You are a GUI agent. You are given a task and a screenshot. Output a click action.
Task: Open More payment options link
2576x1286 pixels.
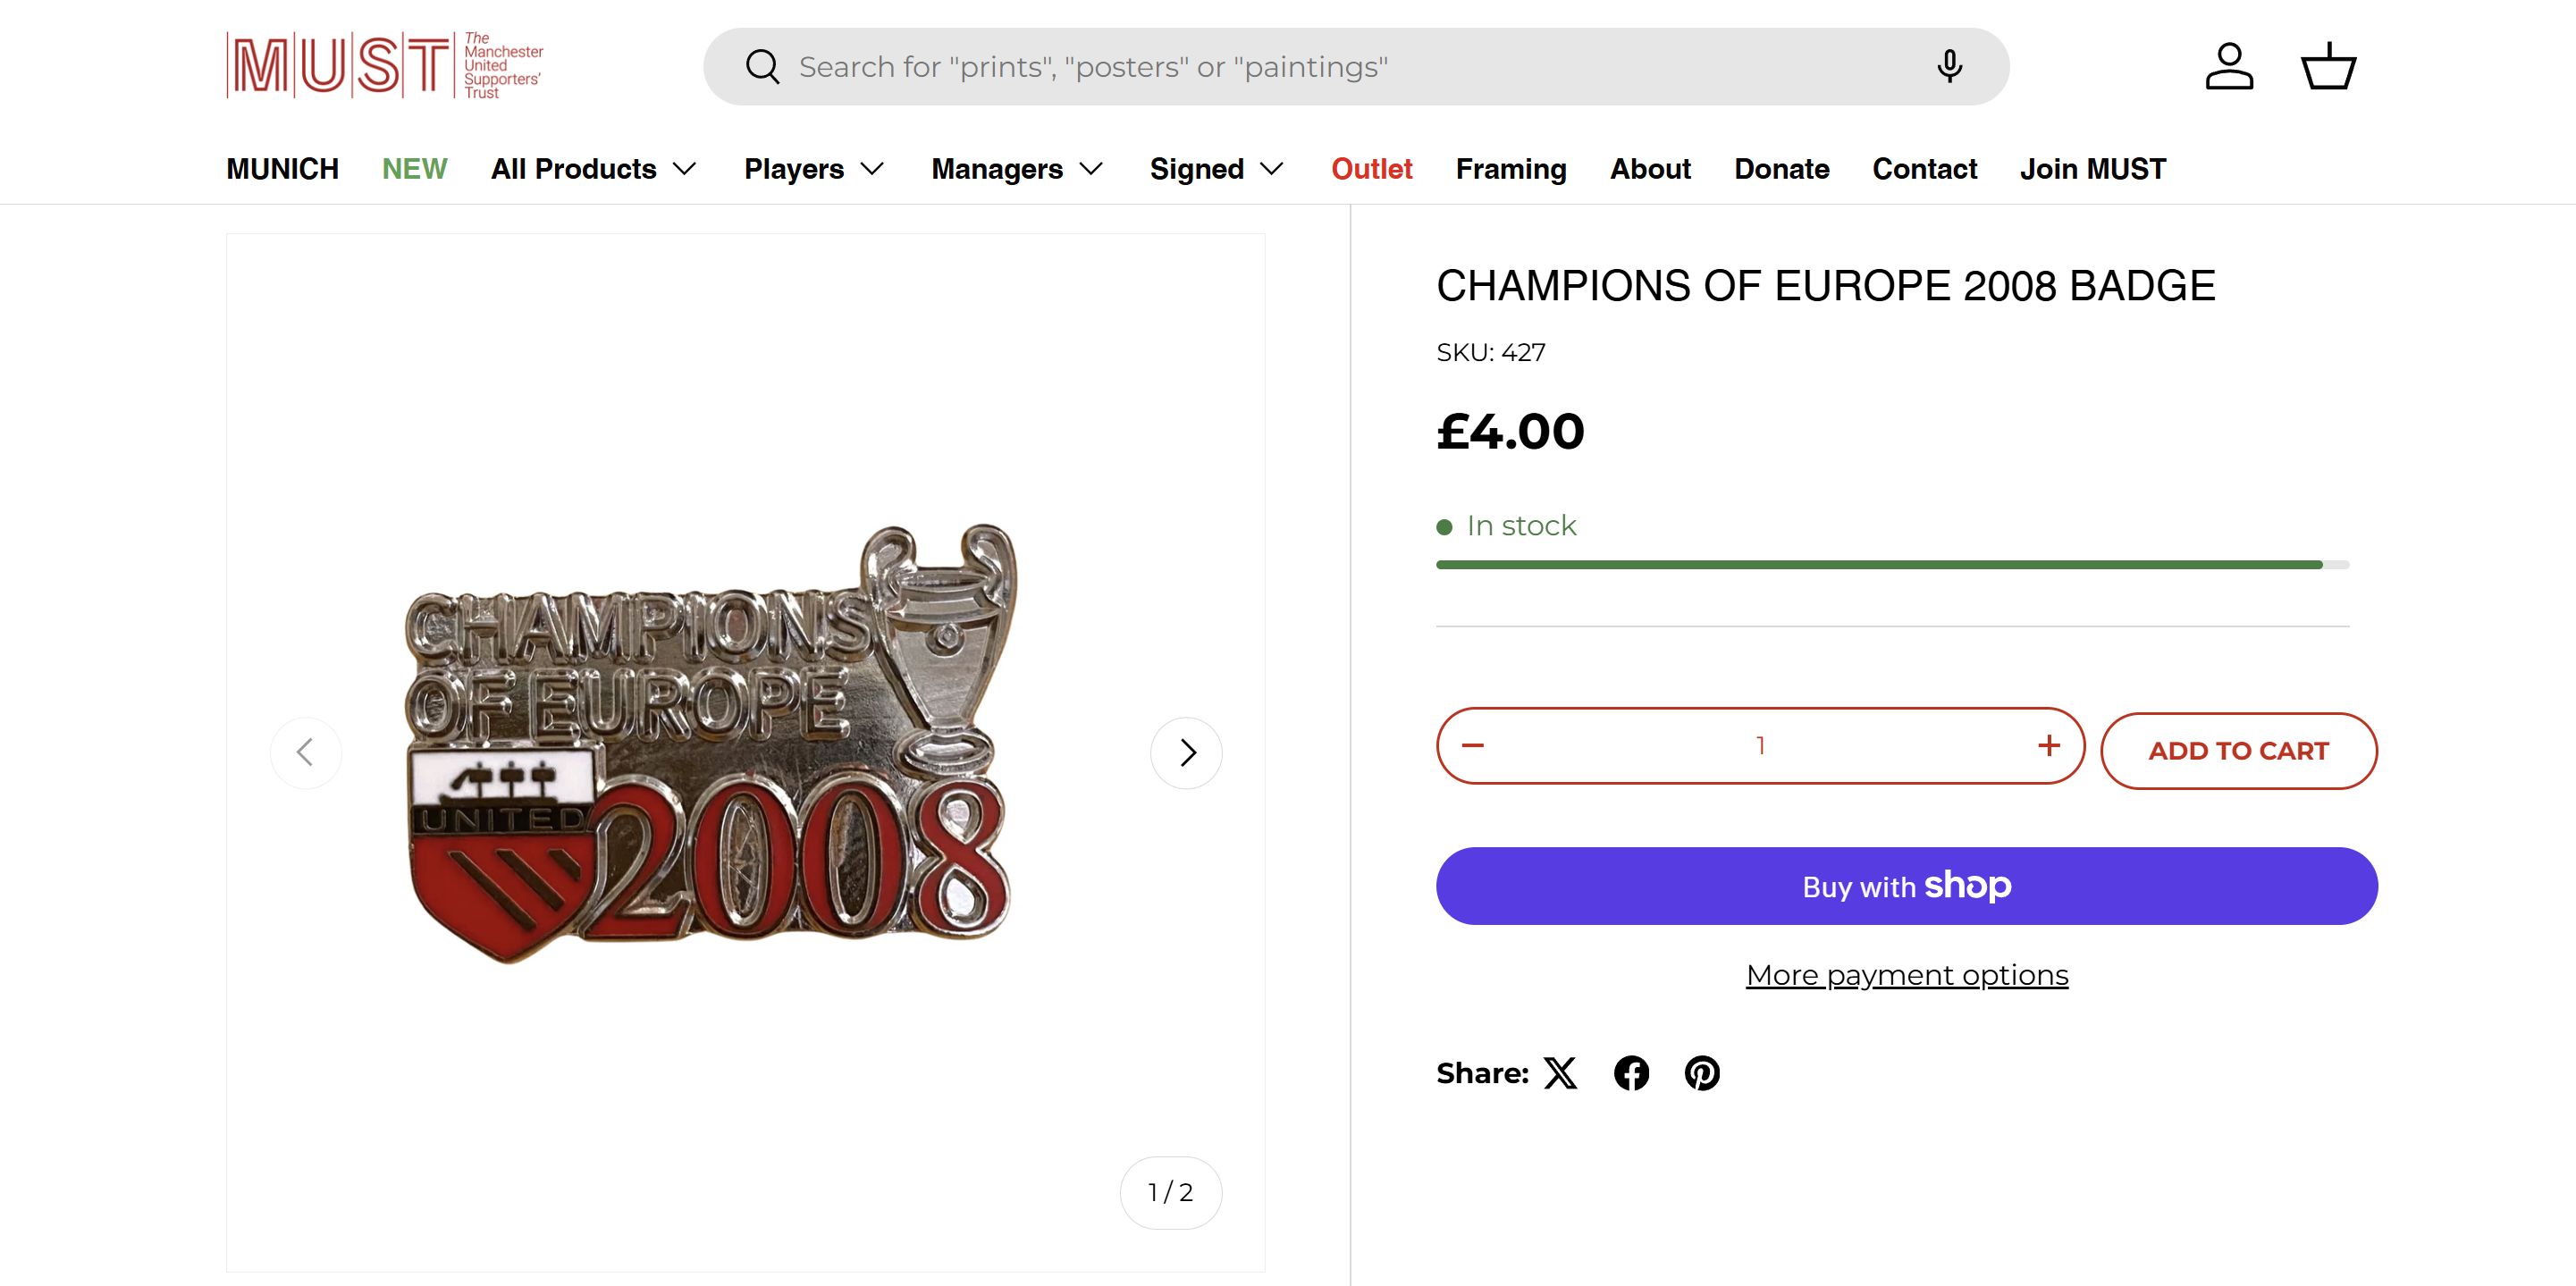1907,975
